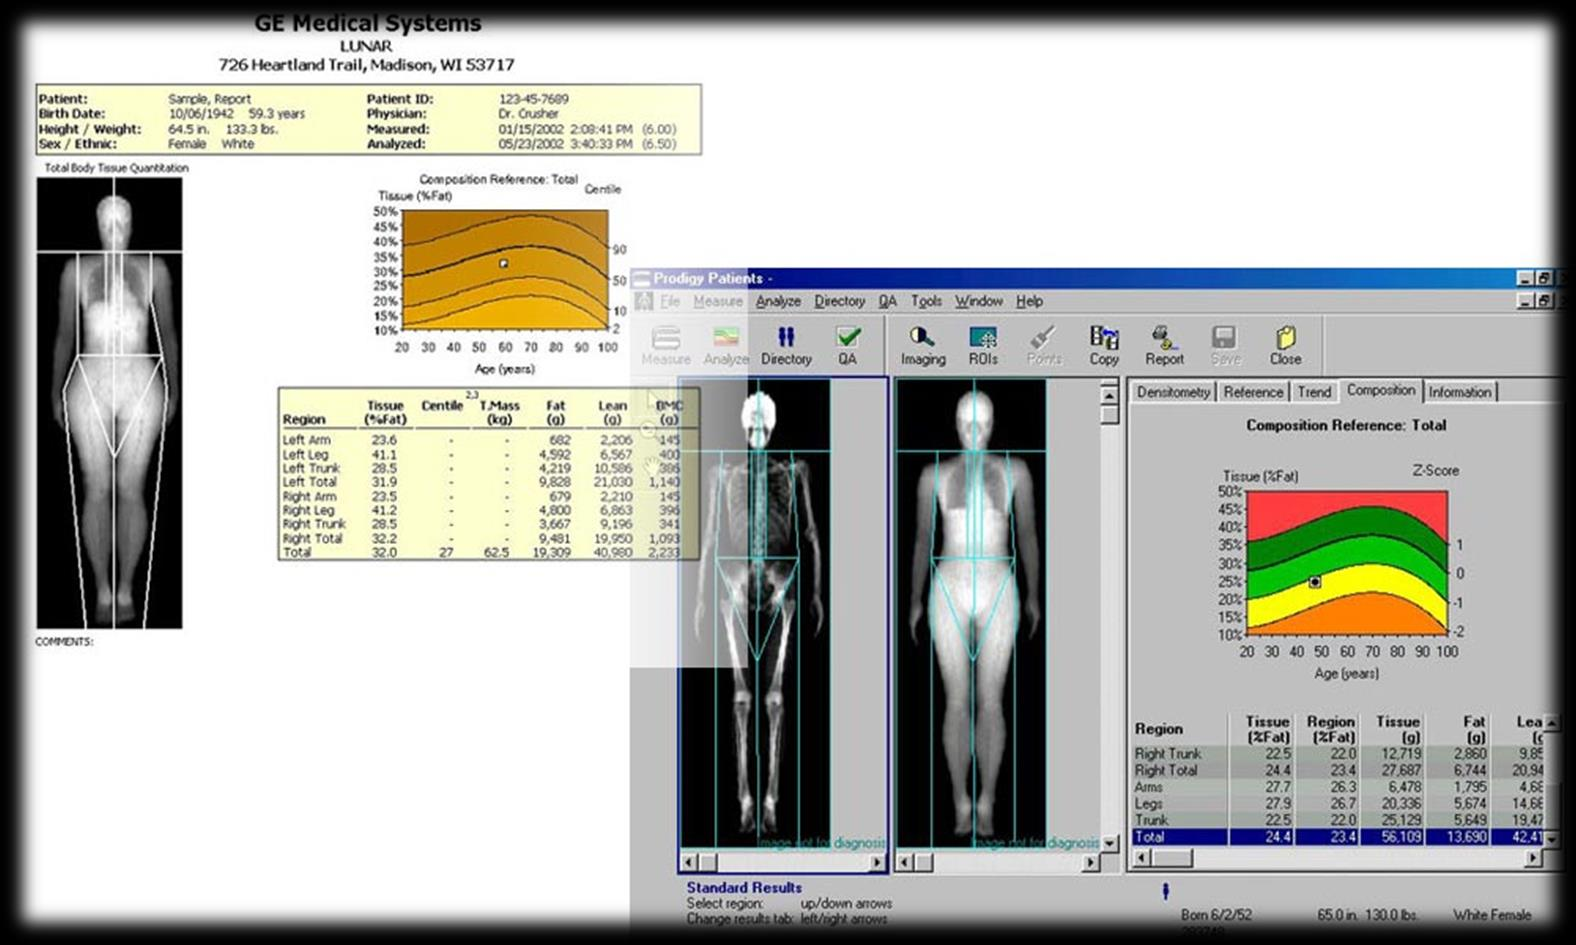This screenshot has width=1576, height=945.
Task: Switch to the Reference tab
Action: pos(1253,392)
